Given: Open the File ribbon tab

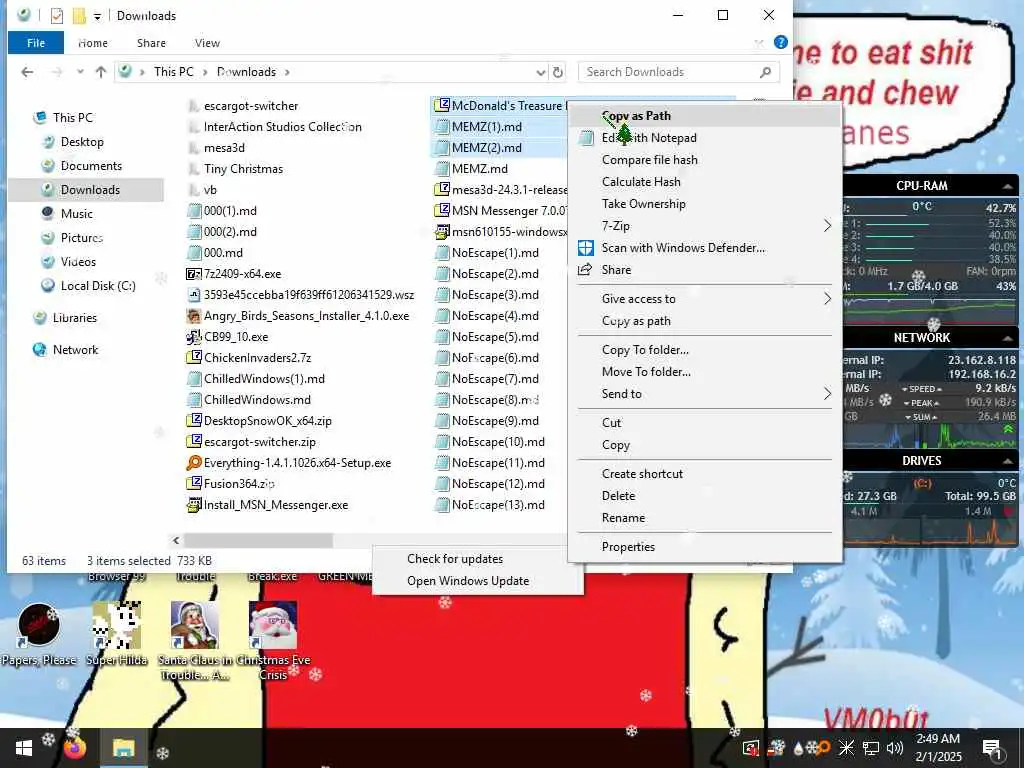Looking at the screenshot, I should tap(36, 43).
